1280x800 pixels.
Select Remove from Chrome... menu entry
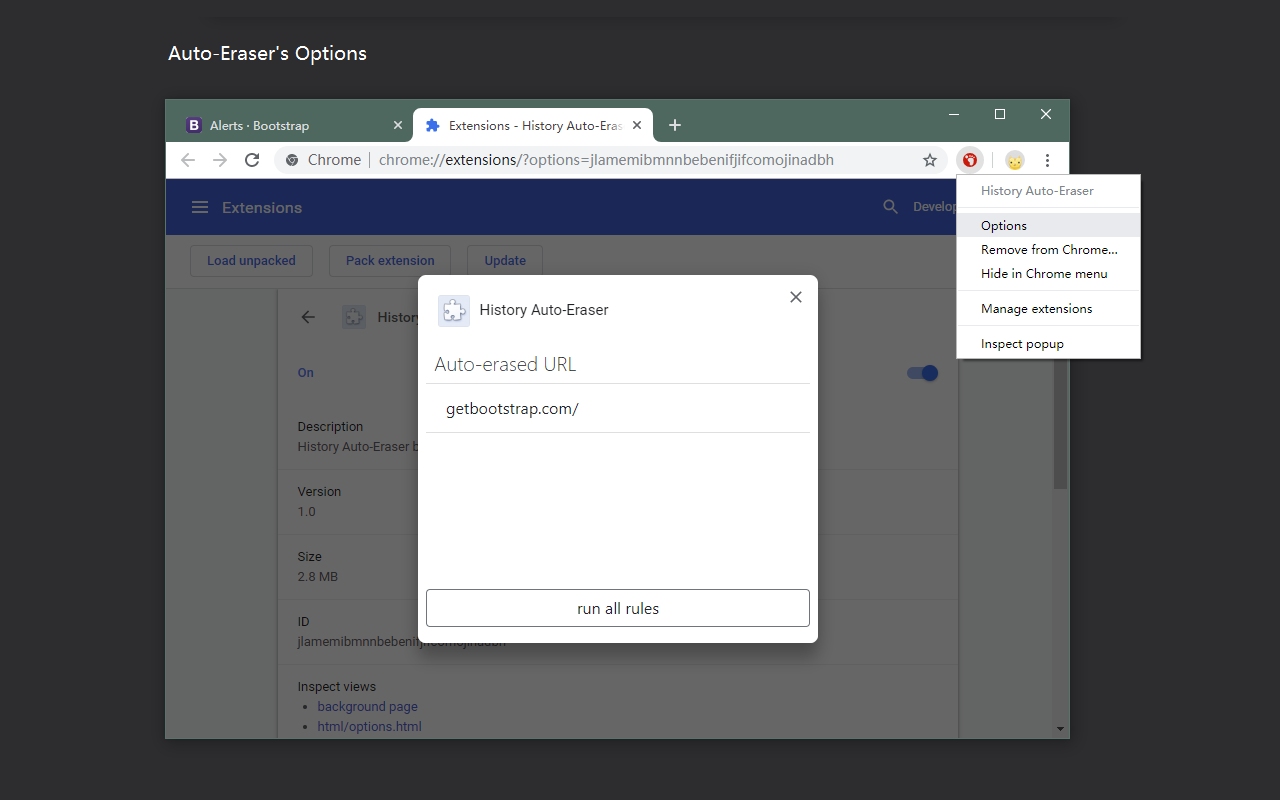coord(1048,250)
